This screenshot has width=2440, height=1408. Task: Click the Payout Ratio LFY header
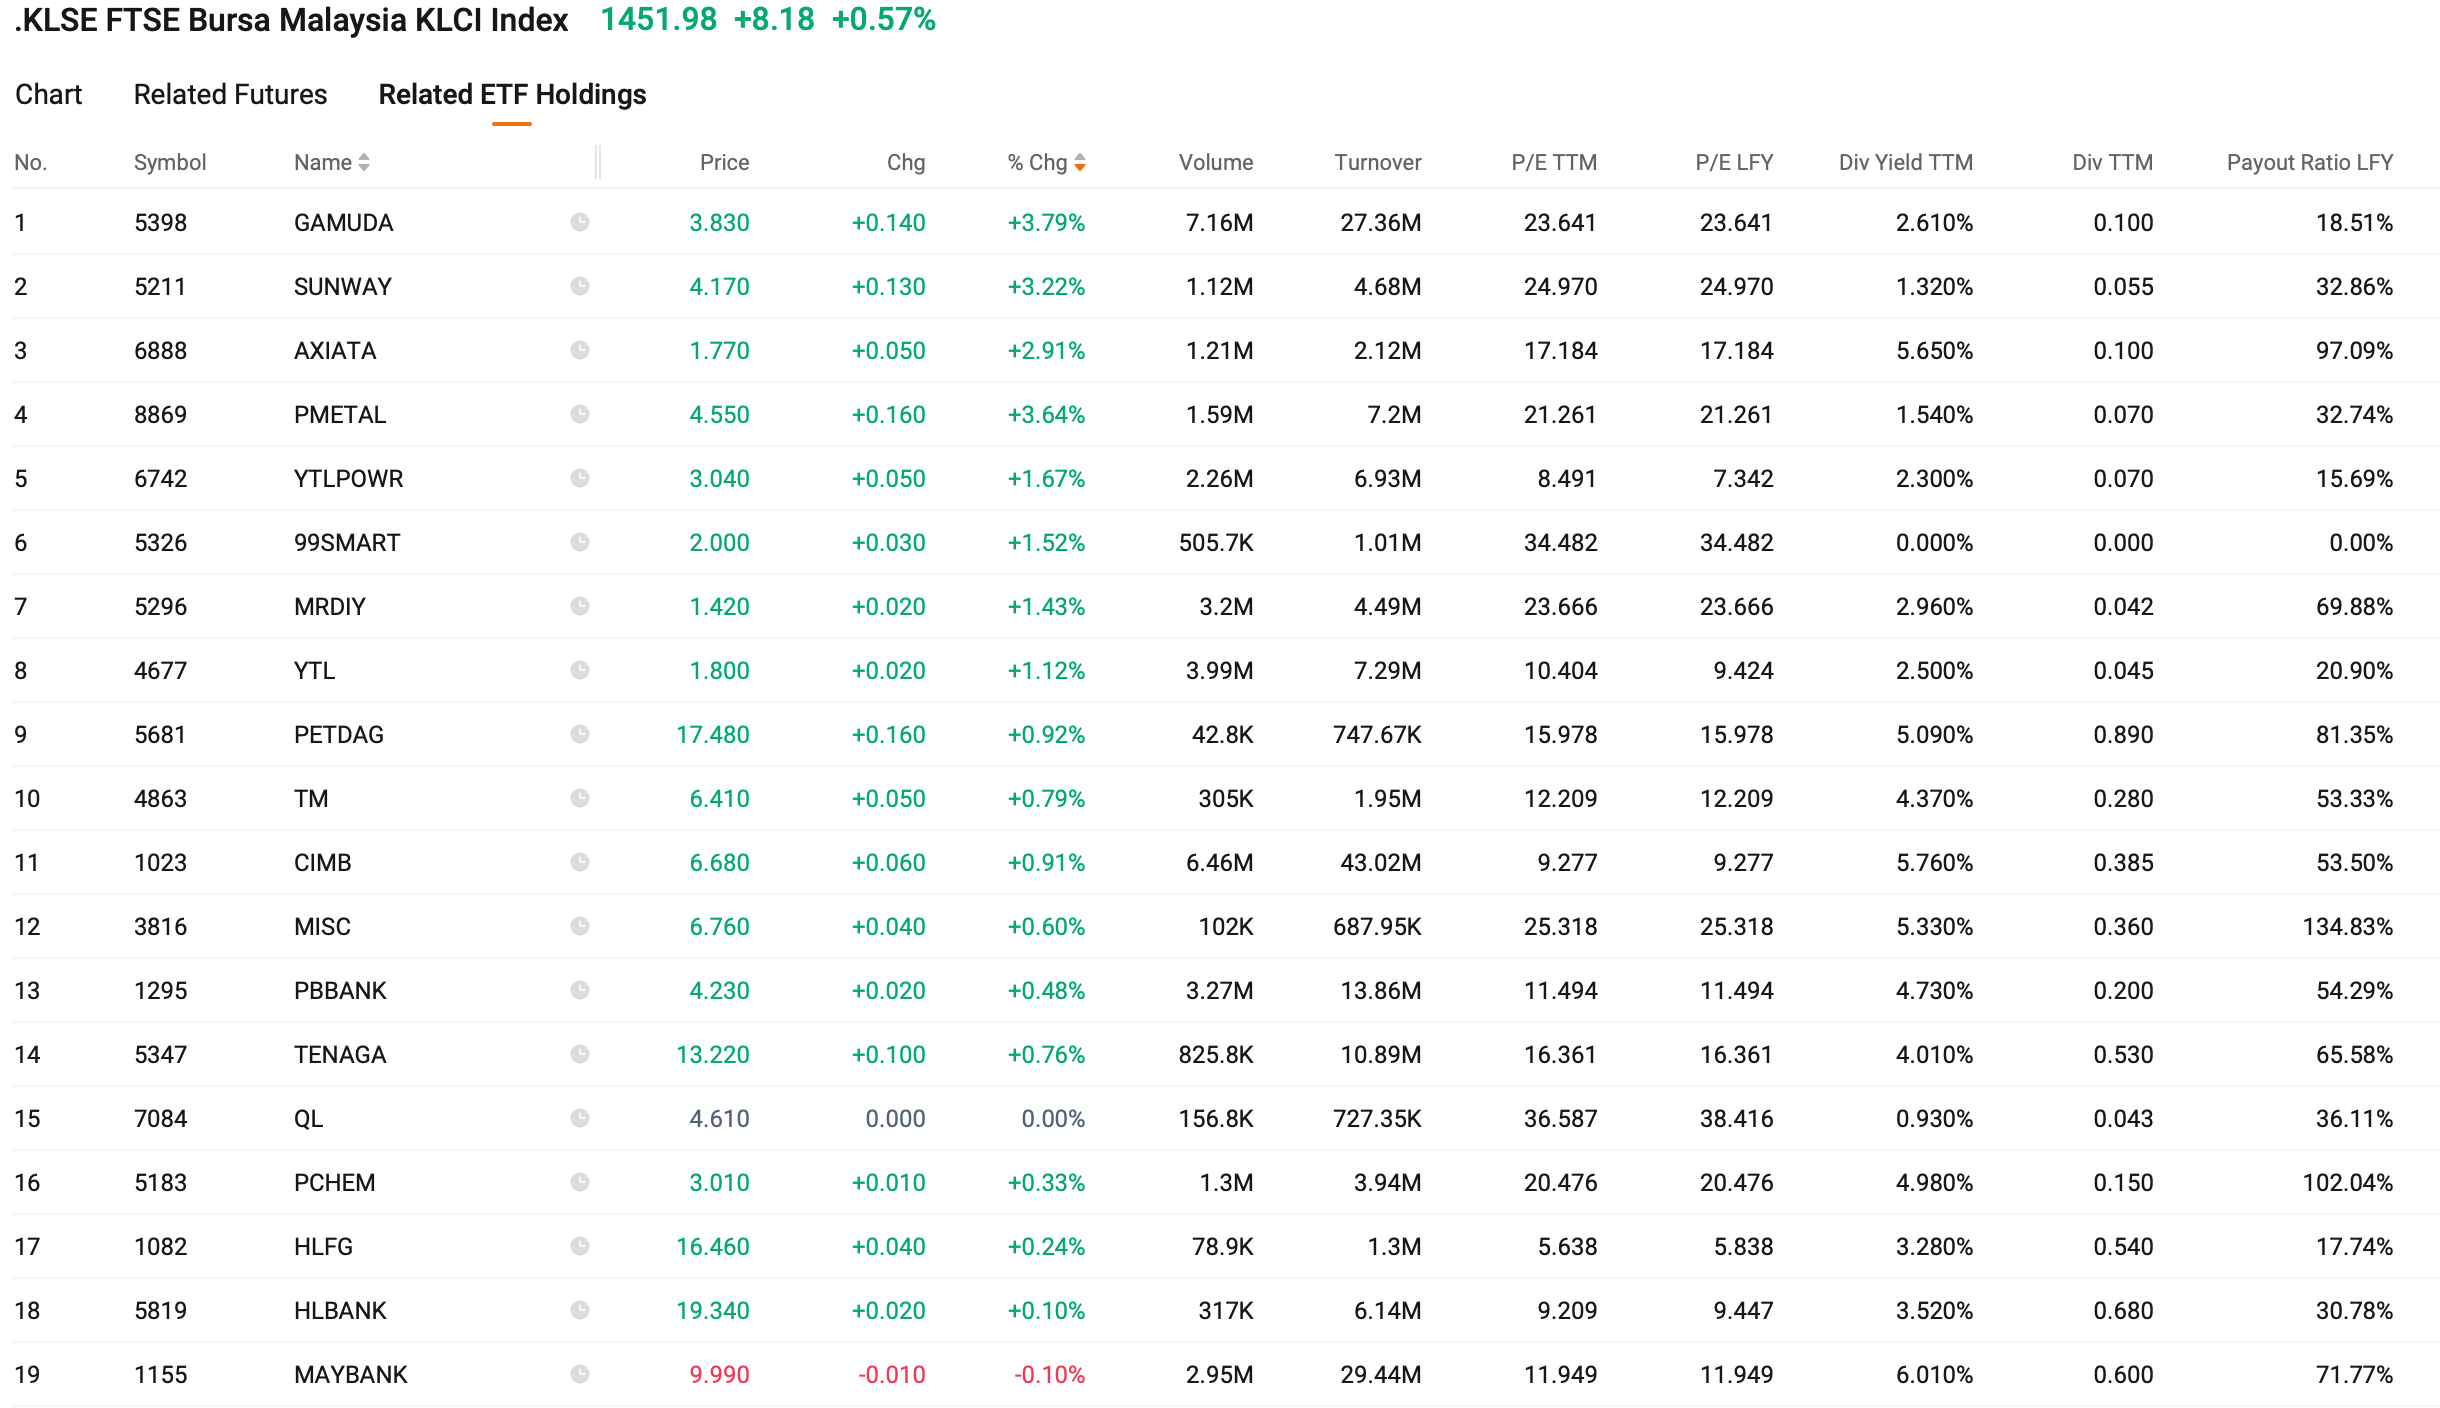coord(2310,162)
